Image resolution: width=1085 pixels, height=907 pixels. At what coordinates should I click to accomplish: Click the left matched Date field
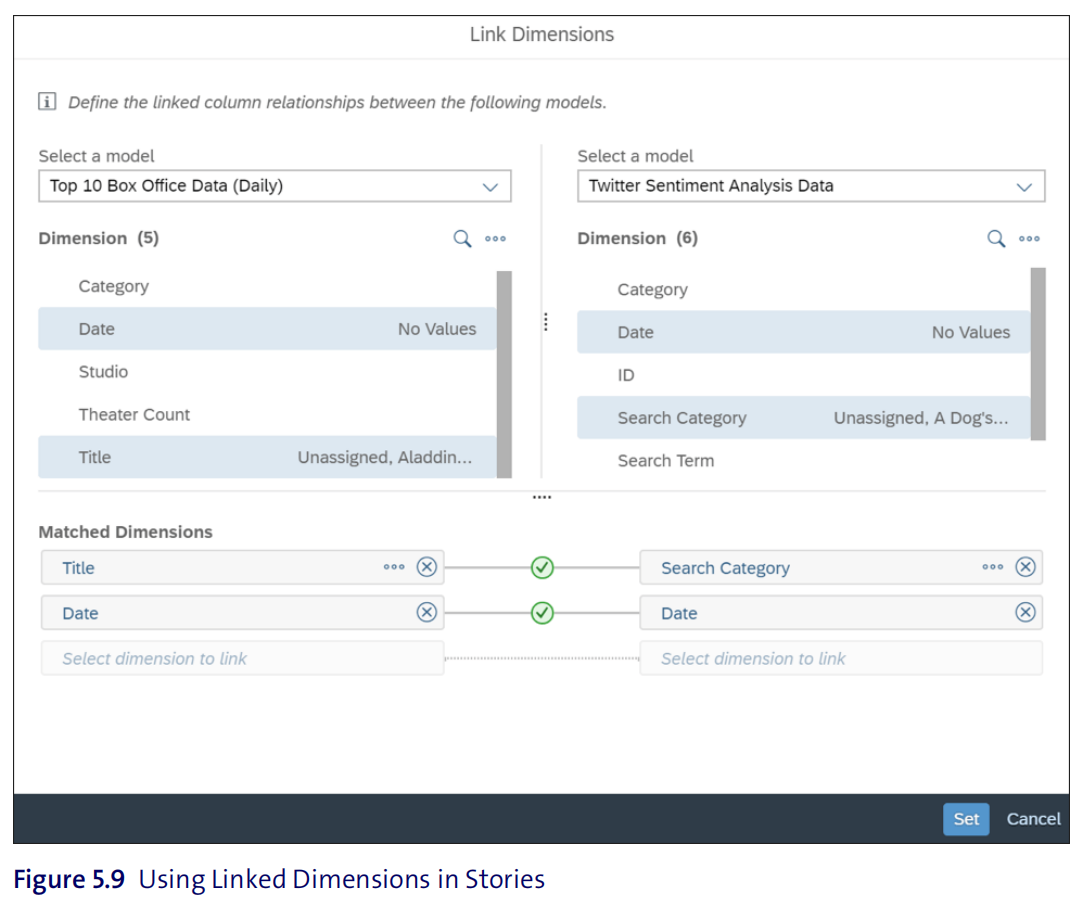[242, 612]
